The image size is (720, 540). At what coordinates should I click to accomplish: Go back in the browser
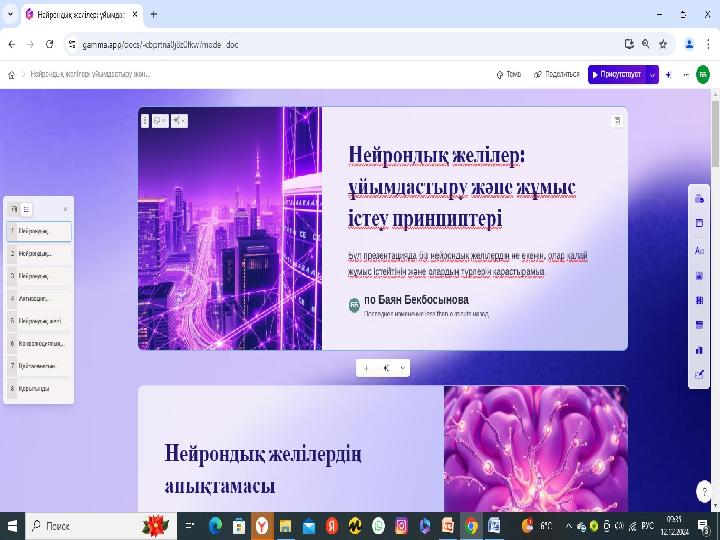12,44
